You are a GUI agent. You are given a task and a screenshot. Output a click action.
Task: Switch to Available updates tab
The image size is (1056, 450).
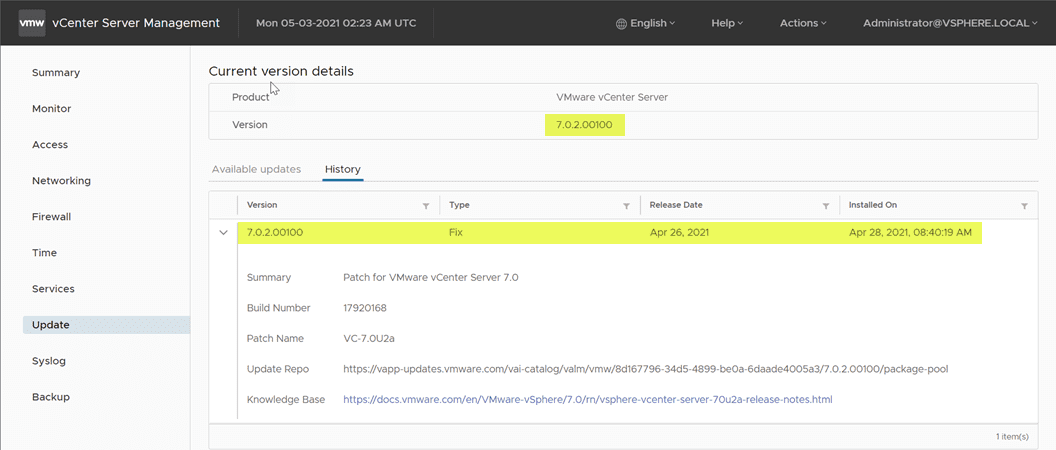pos(256,169)
